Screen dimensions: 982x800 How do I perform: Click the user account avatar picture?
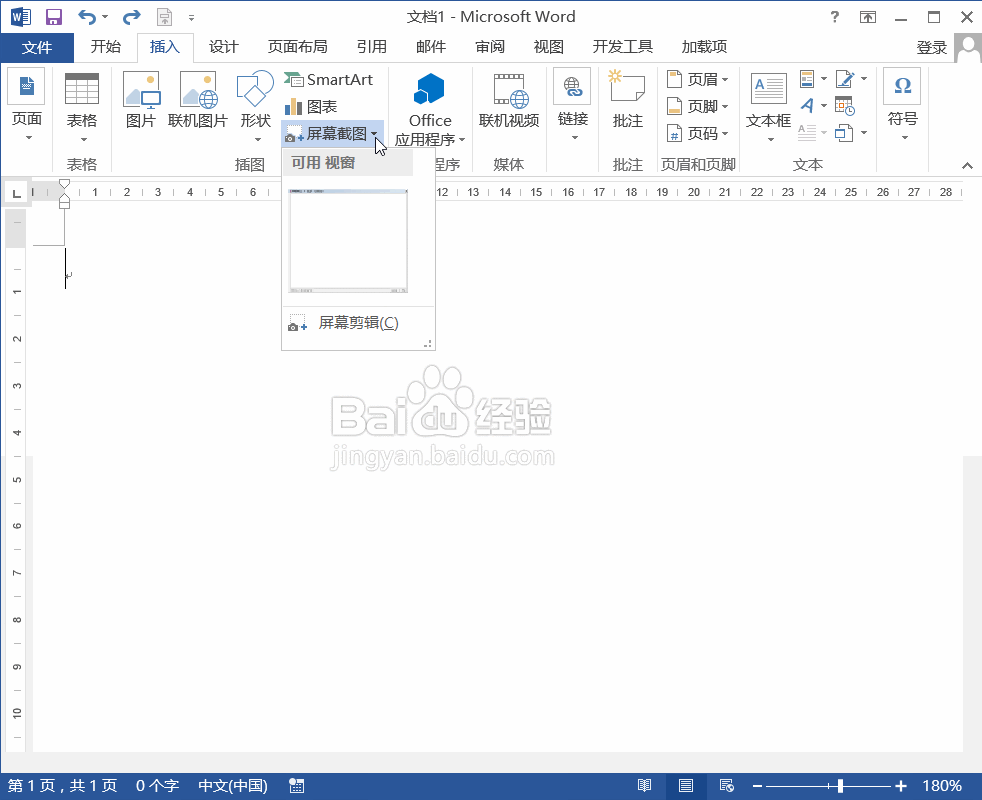(968, 48)
